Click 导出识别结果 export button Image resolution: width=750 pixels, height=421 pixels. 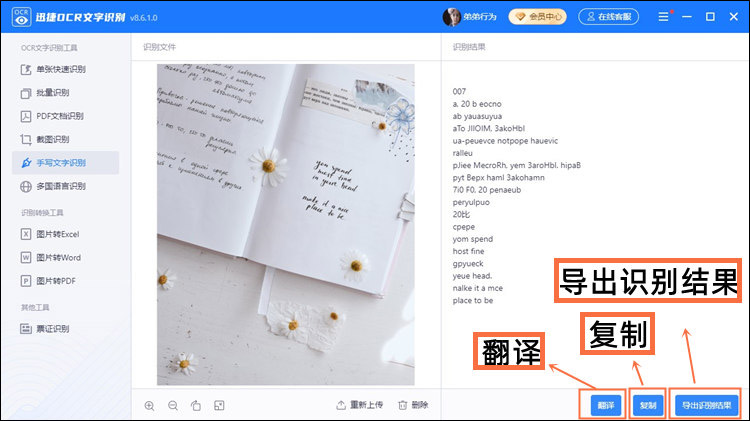click(x=706, y=405)
